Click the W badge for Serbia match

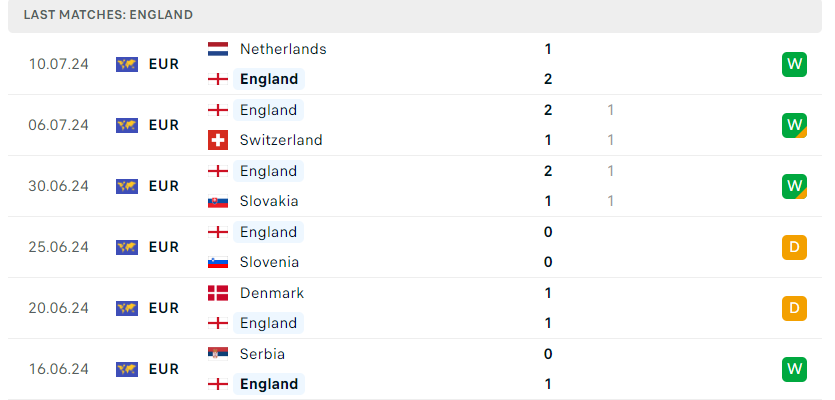click(794, 369)
